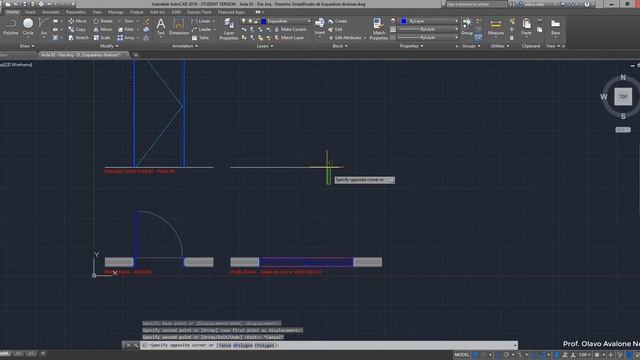
Task: Click the ViewCube W compass direction
Action: click(603, 97)
